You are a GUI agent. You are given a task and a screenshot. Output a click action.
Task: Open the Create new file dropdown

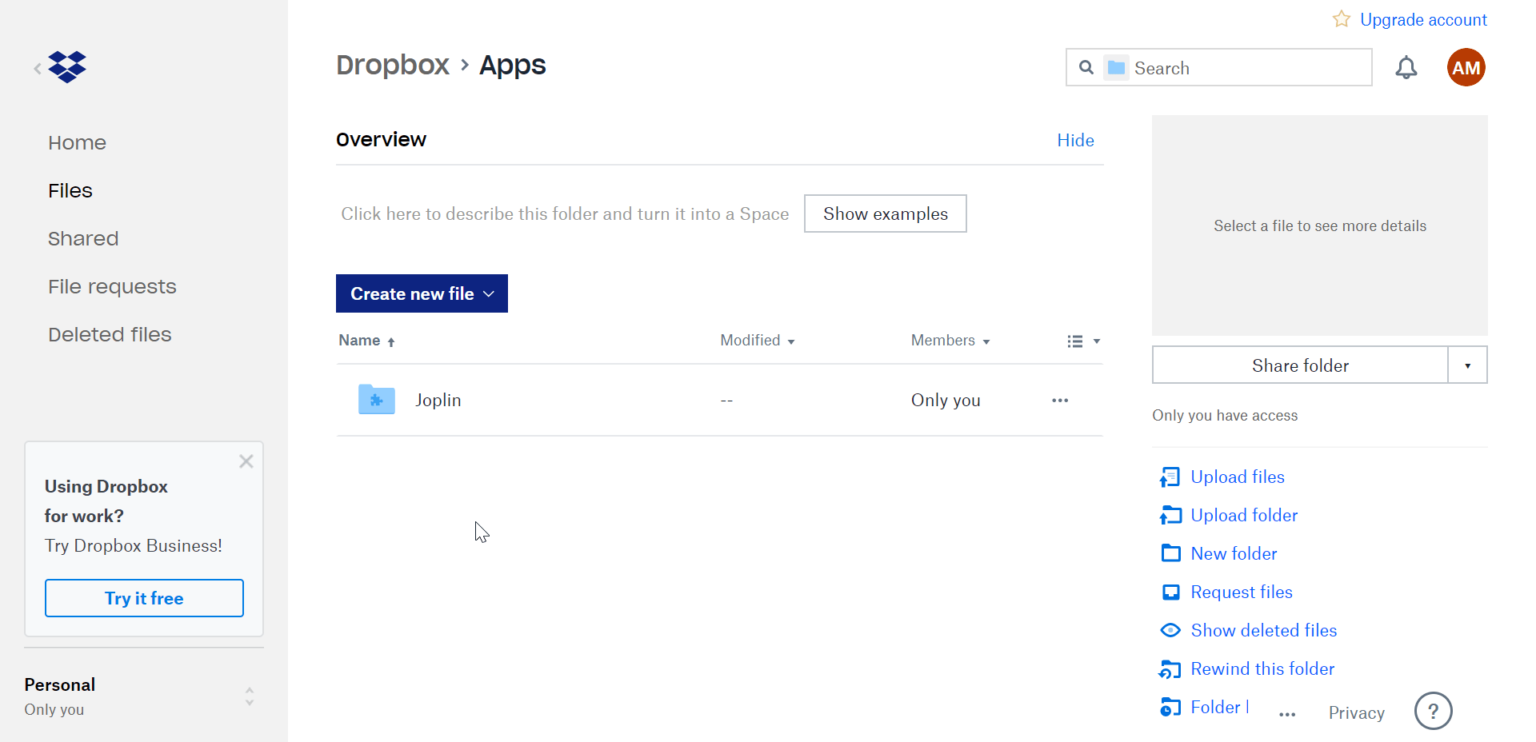pyautogui.click(x=421, y=293)
